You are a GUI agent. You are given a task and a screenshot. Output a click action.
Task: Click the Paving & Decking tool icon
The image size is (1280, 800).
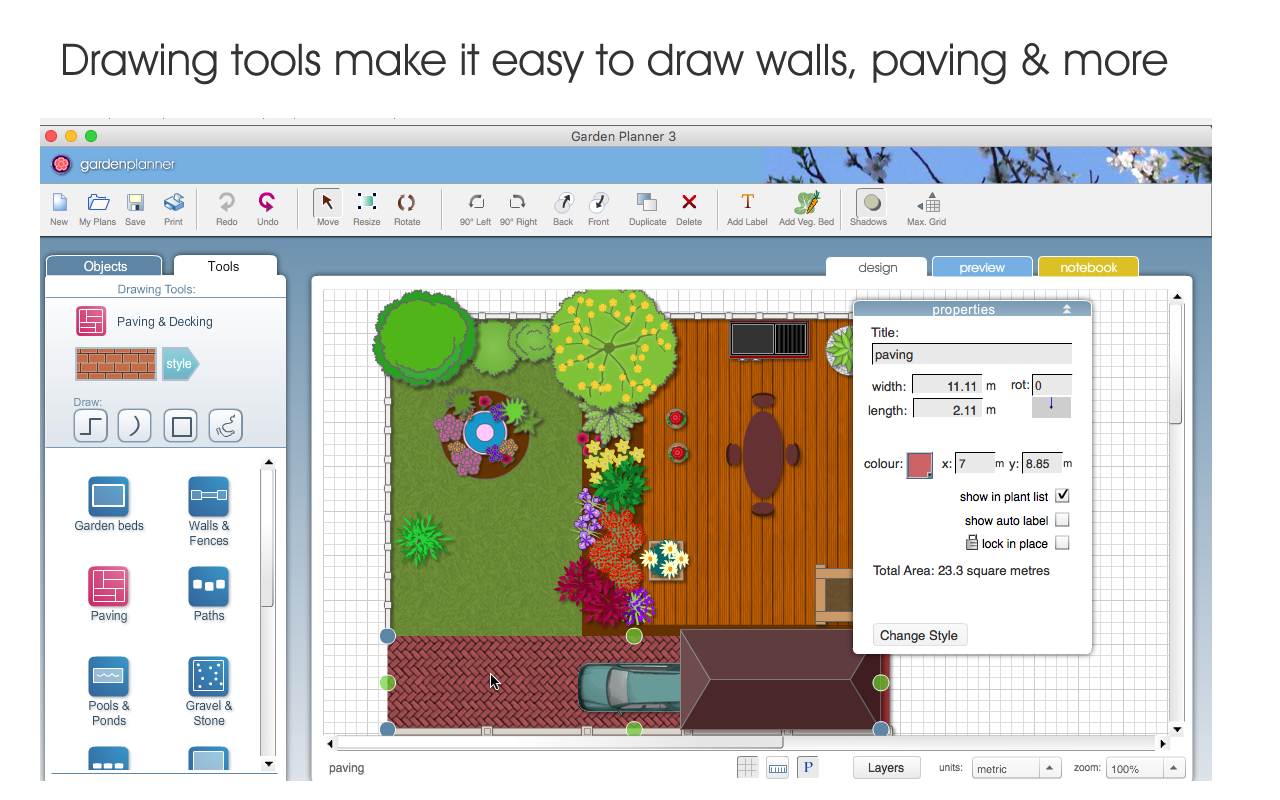click(91, 321)
